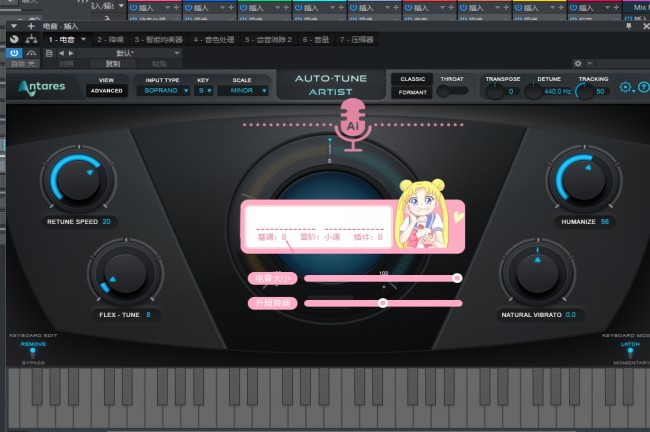Click the routing icon beside plugin tabs
650x432 pixels.
(32, 39)
